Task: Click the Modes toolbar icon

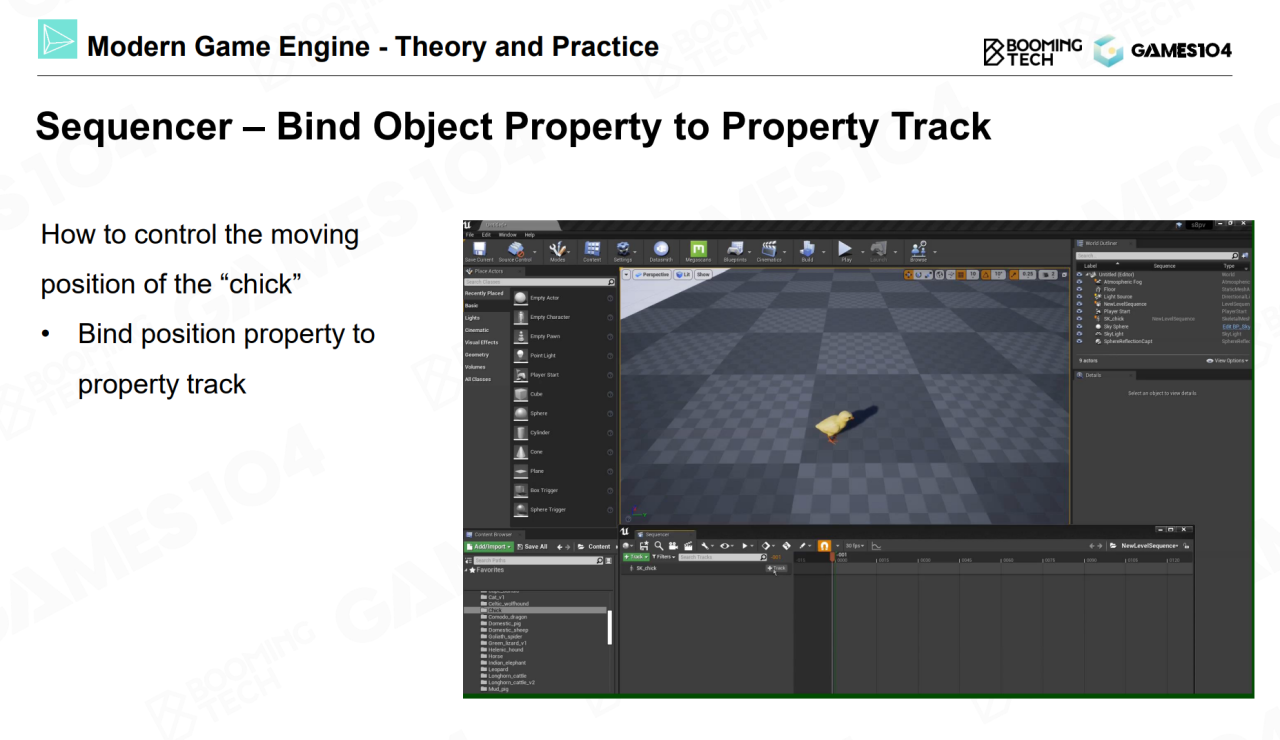Action: click(557, 250)
